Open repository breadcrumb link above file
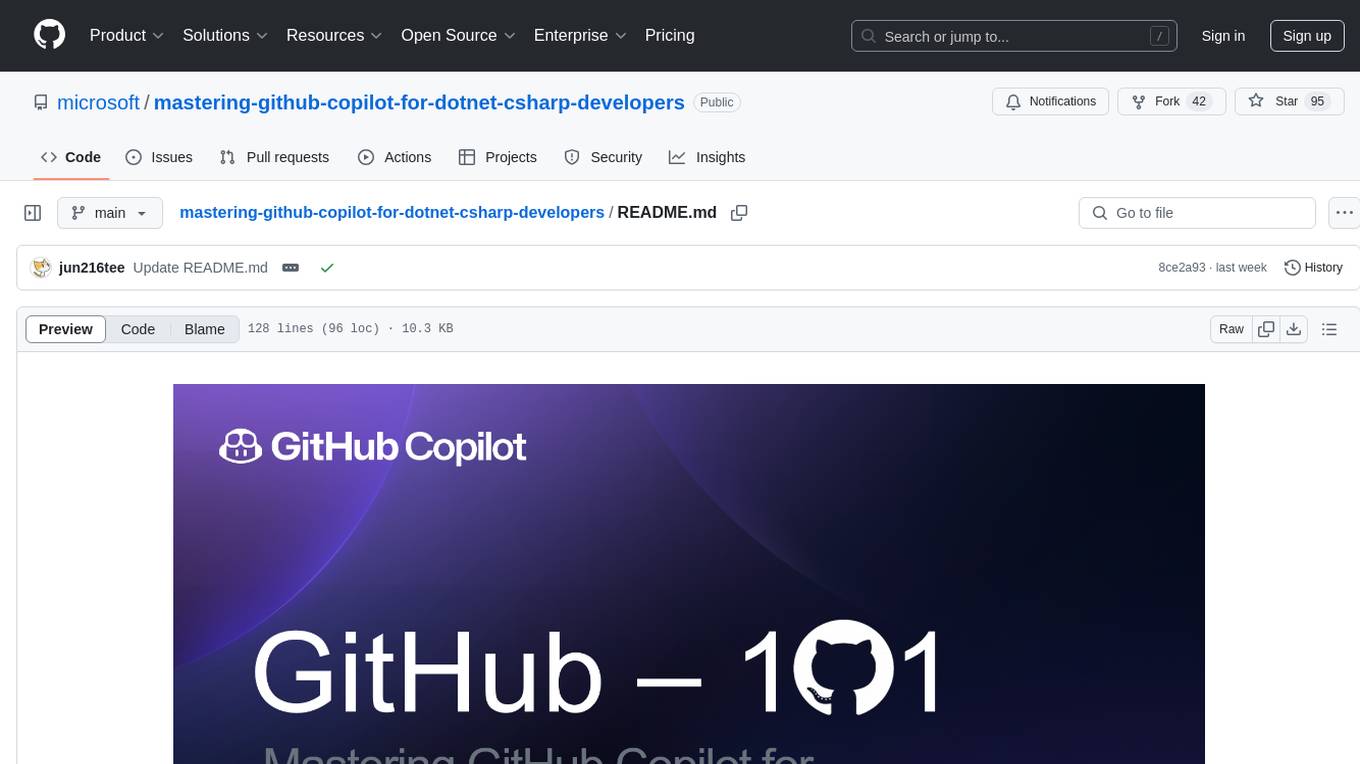Screen dimensions: 1360x764 tap(392, 212)
